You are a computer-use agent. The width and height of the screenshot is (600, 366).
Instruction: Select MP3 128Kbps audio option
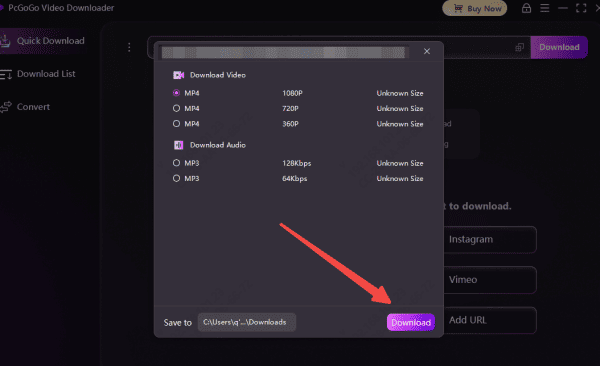pos(176,163)
